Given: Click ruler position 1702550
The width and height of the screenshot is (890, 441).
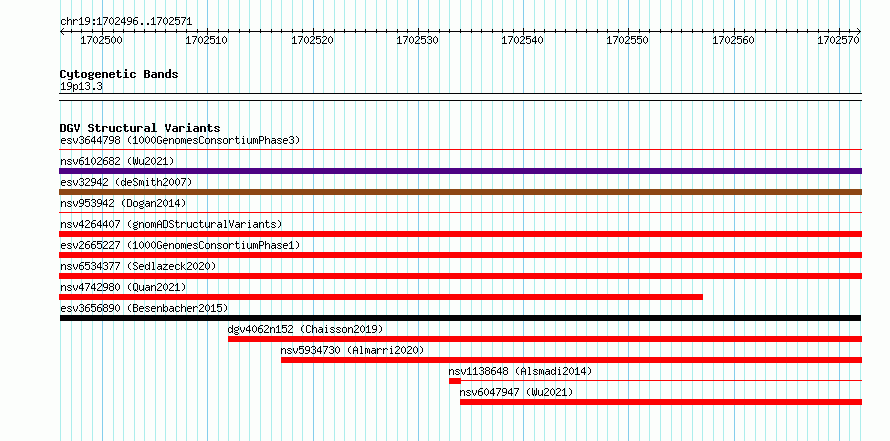Looking at the screenshot, I should pyautogui.click(x=628, y=40).
